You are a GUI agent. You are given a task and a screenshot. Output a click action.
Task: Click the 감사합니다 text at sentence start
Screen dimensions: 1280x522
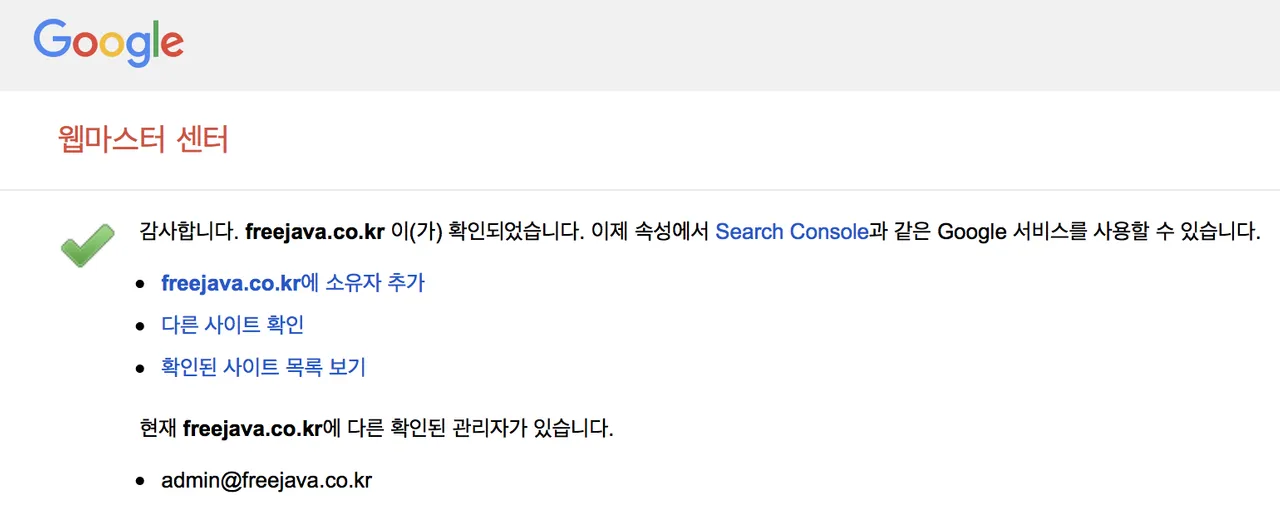pos(189,232)
